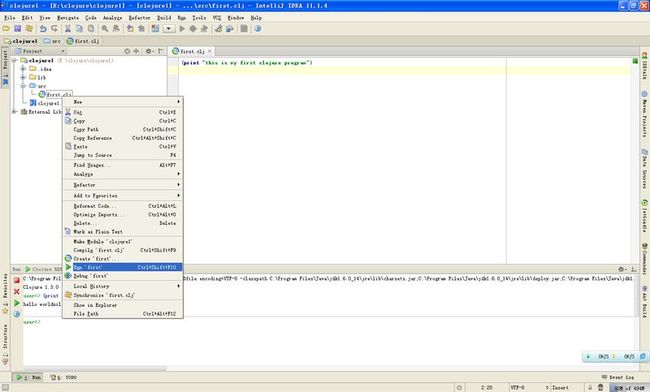Choose Run 'first' in context menu
Viewport: 650px width, 392px height.
pyautogui.click(x=123, y=267)
